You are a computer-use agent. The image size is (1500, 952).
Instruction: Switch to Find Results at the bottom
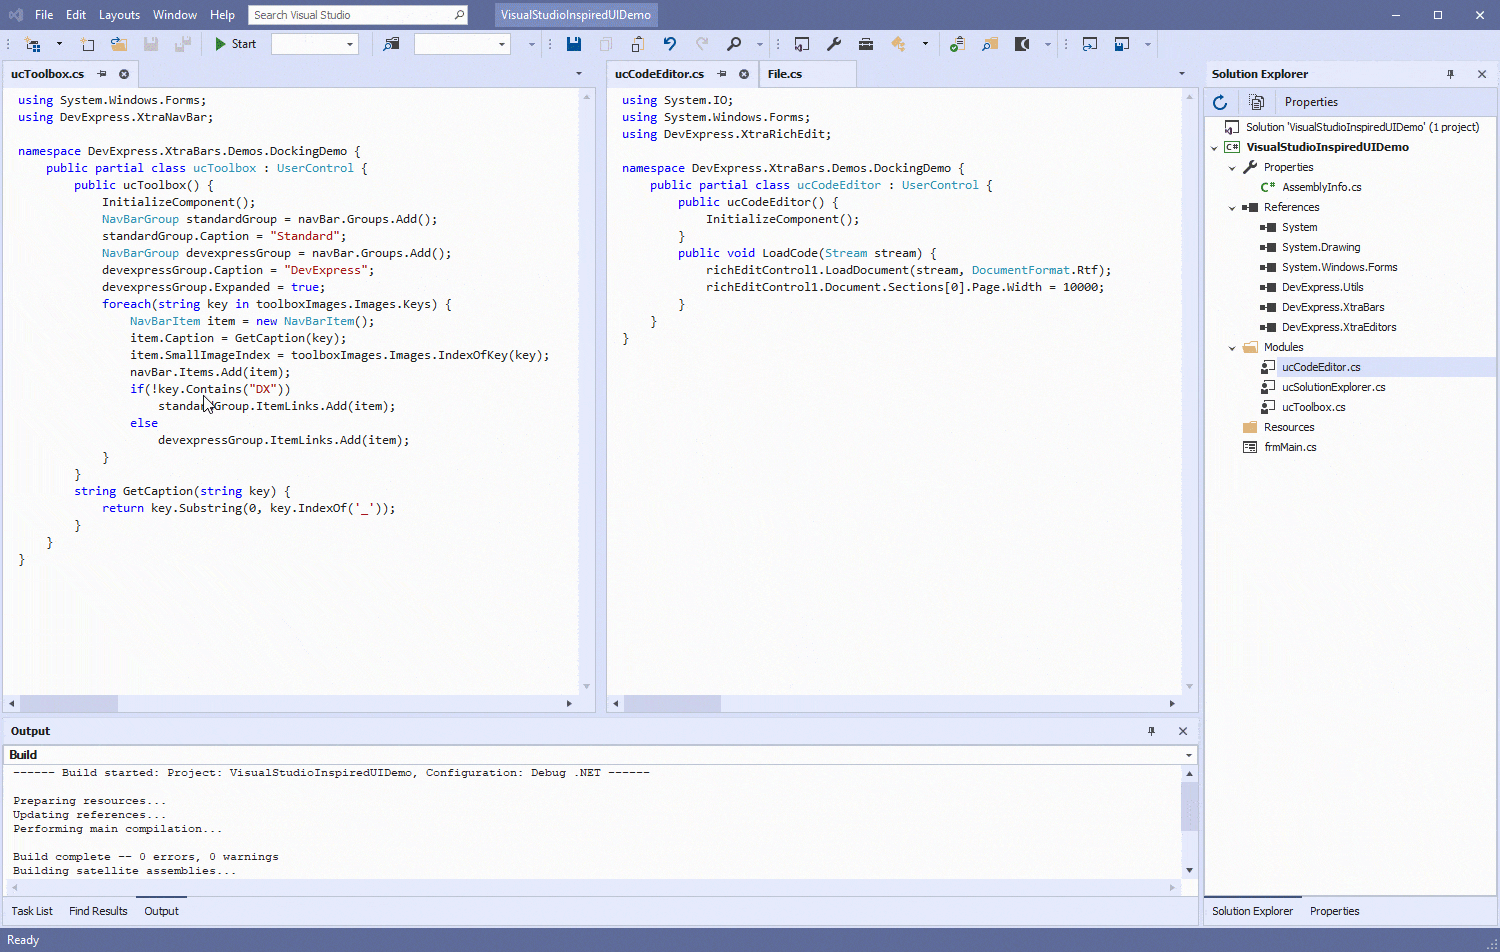(97, 911)
